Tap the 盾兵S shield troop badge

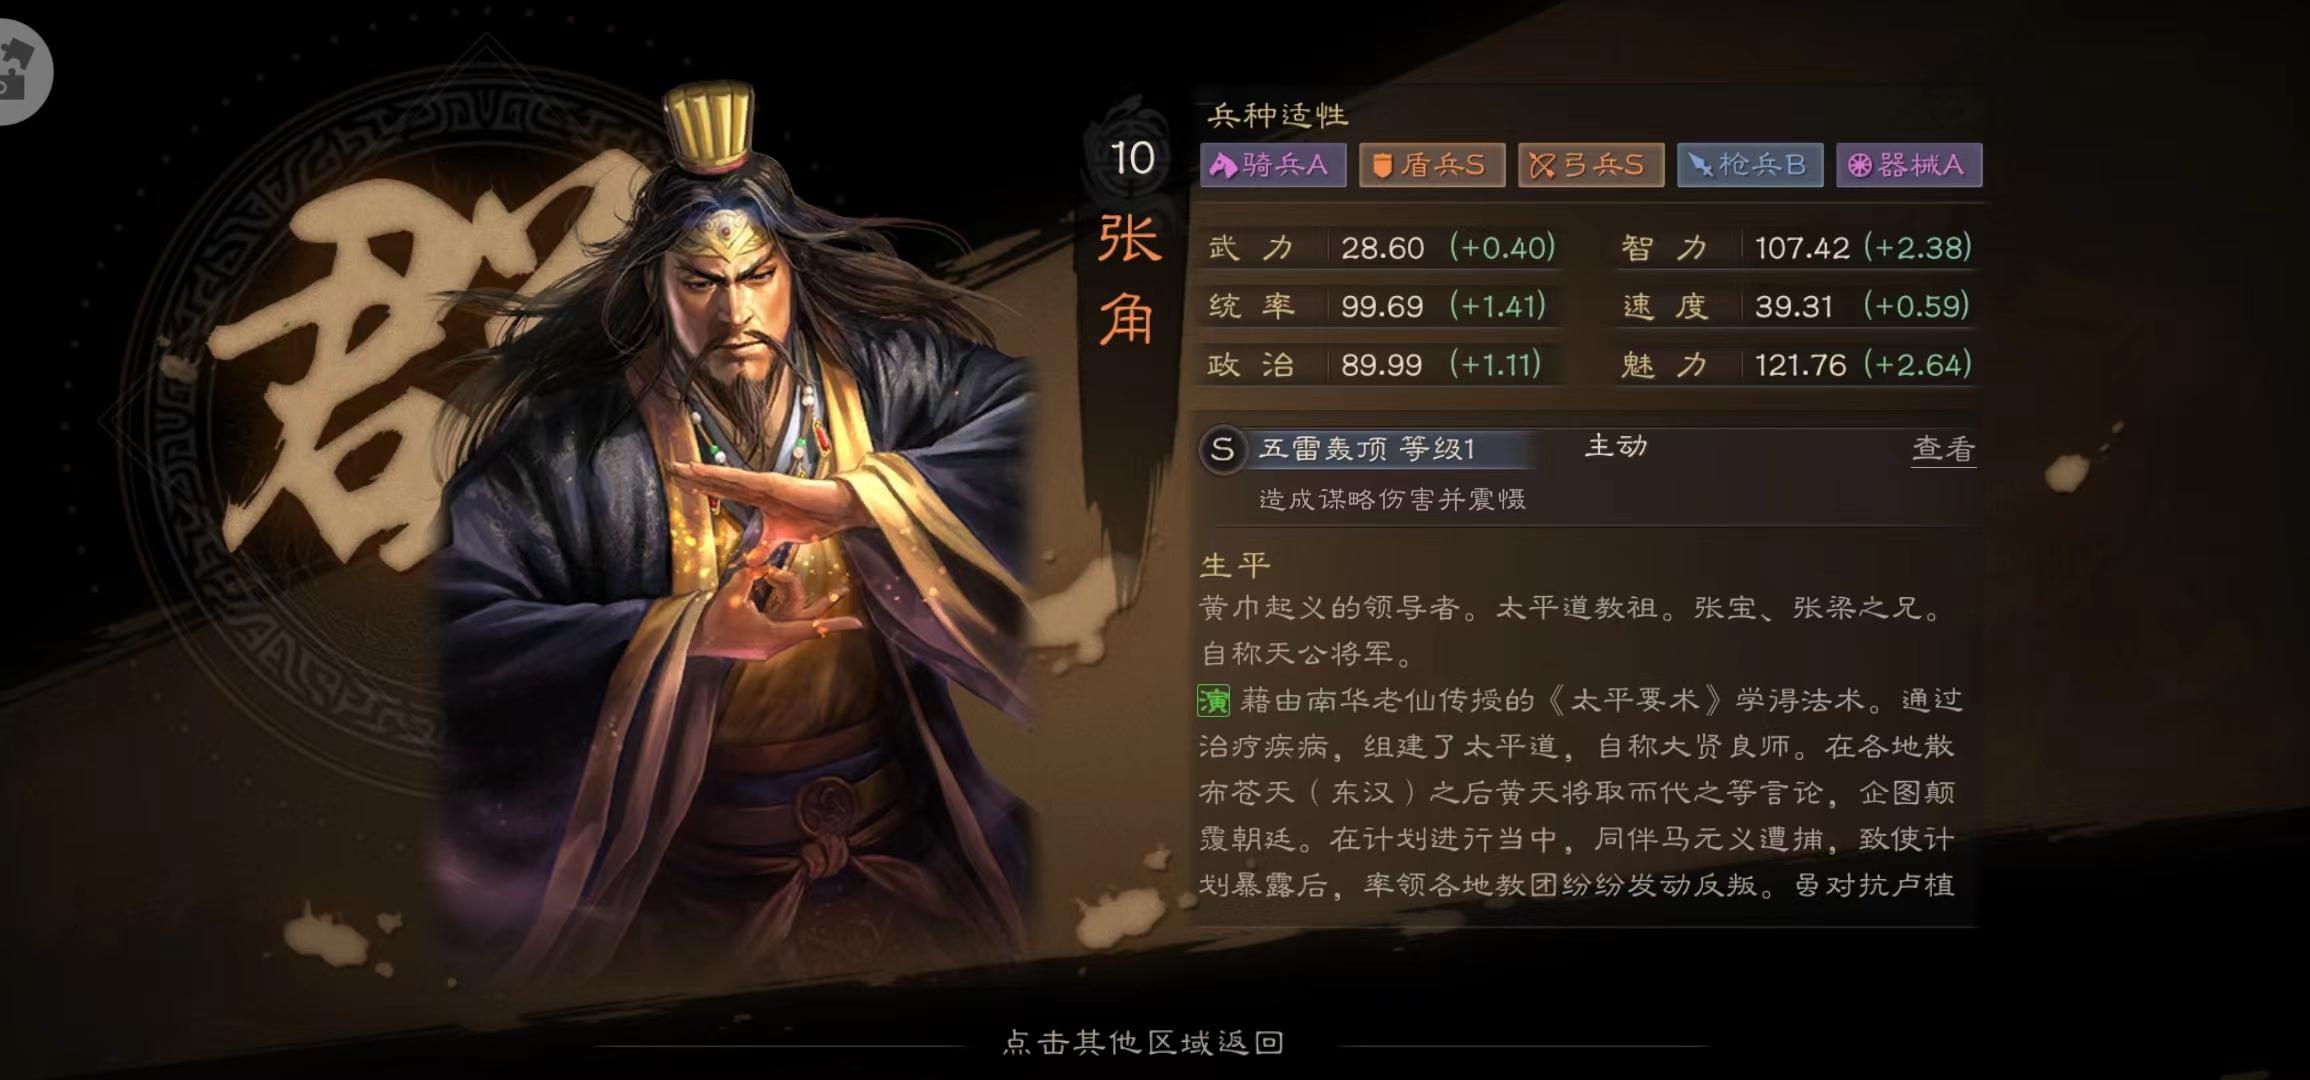pos(1432,165)
